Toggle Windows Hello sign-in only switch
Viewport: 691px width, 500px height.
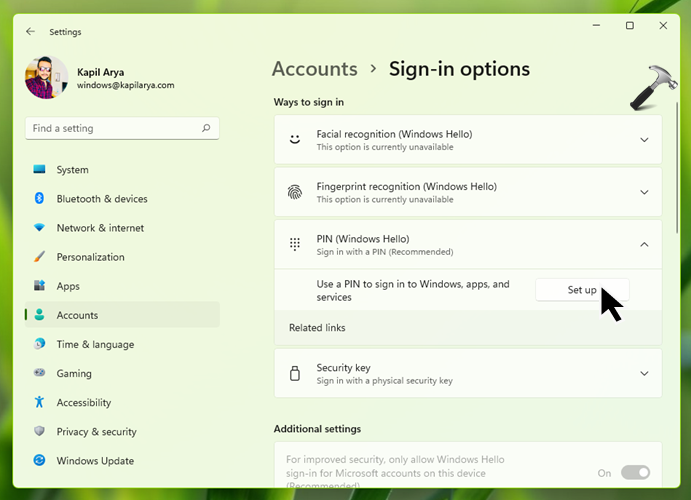pyautogui.click(x=635, y=472)
